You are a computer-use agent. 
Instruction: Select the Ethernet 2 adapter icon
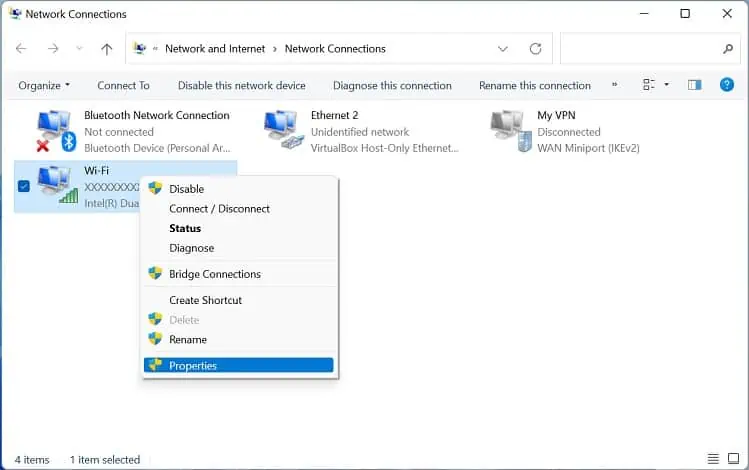point(283,130)
